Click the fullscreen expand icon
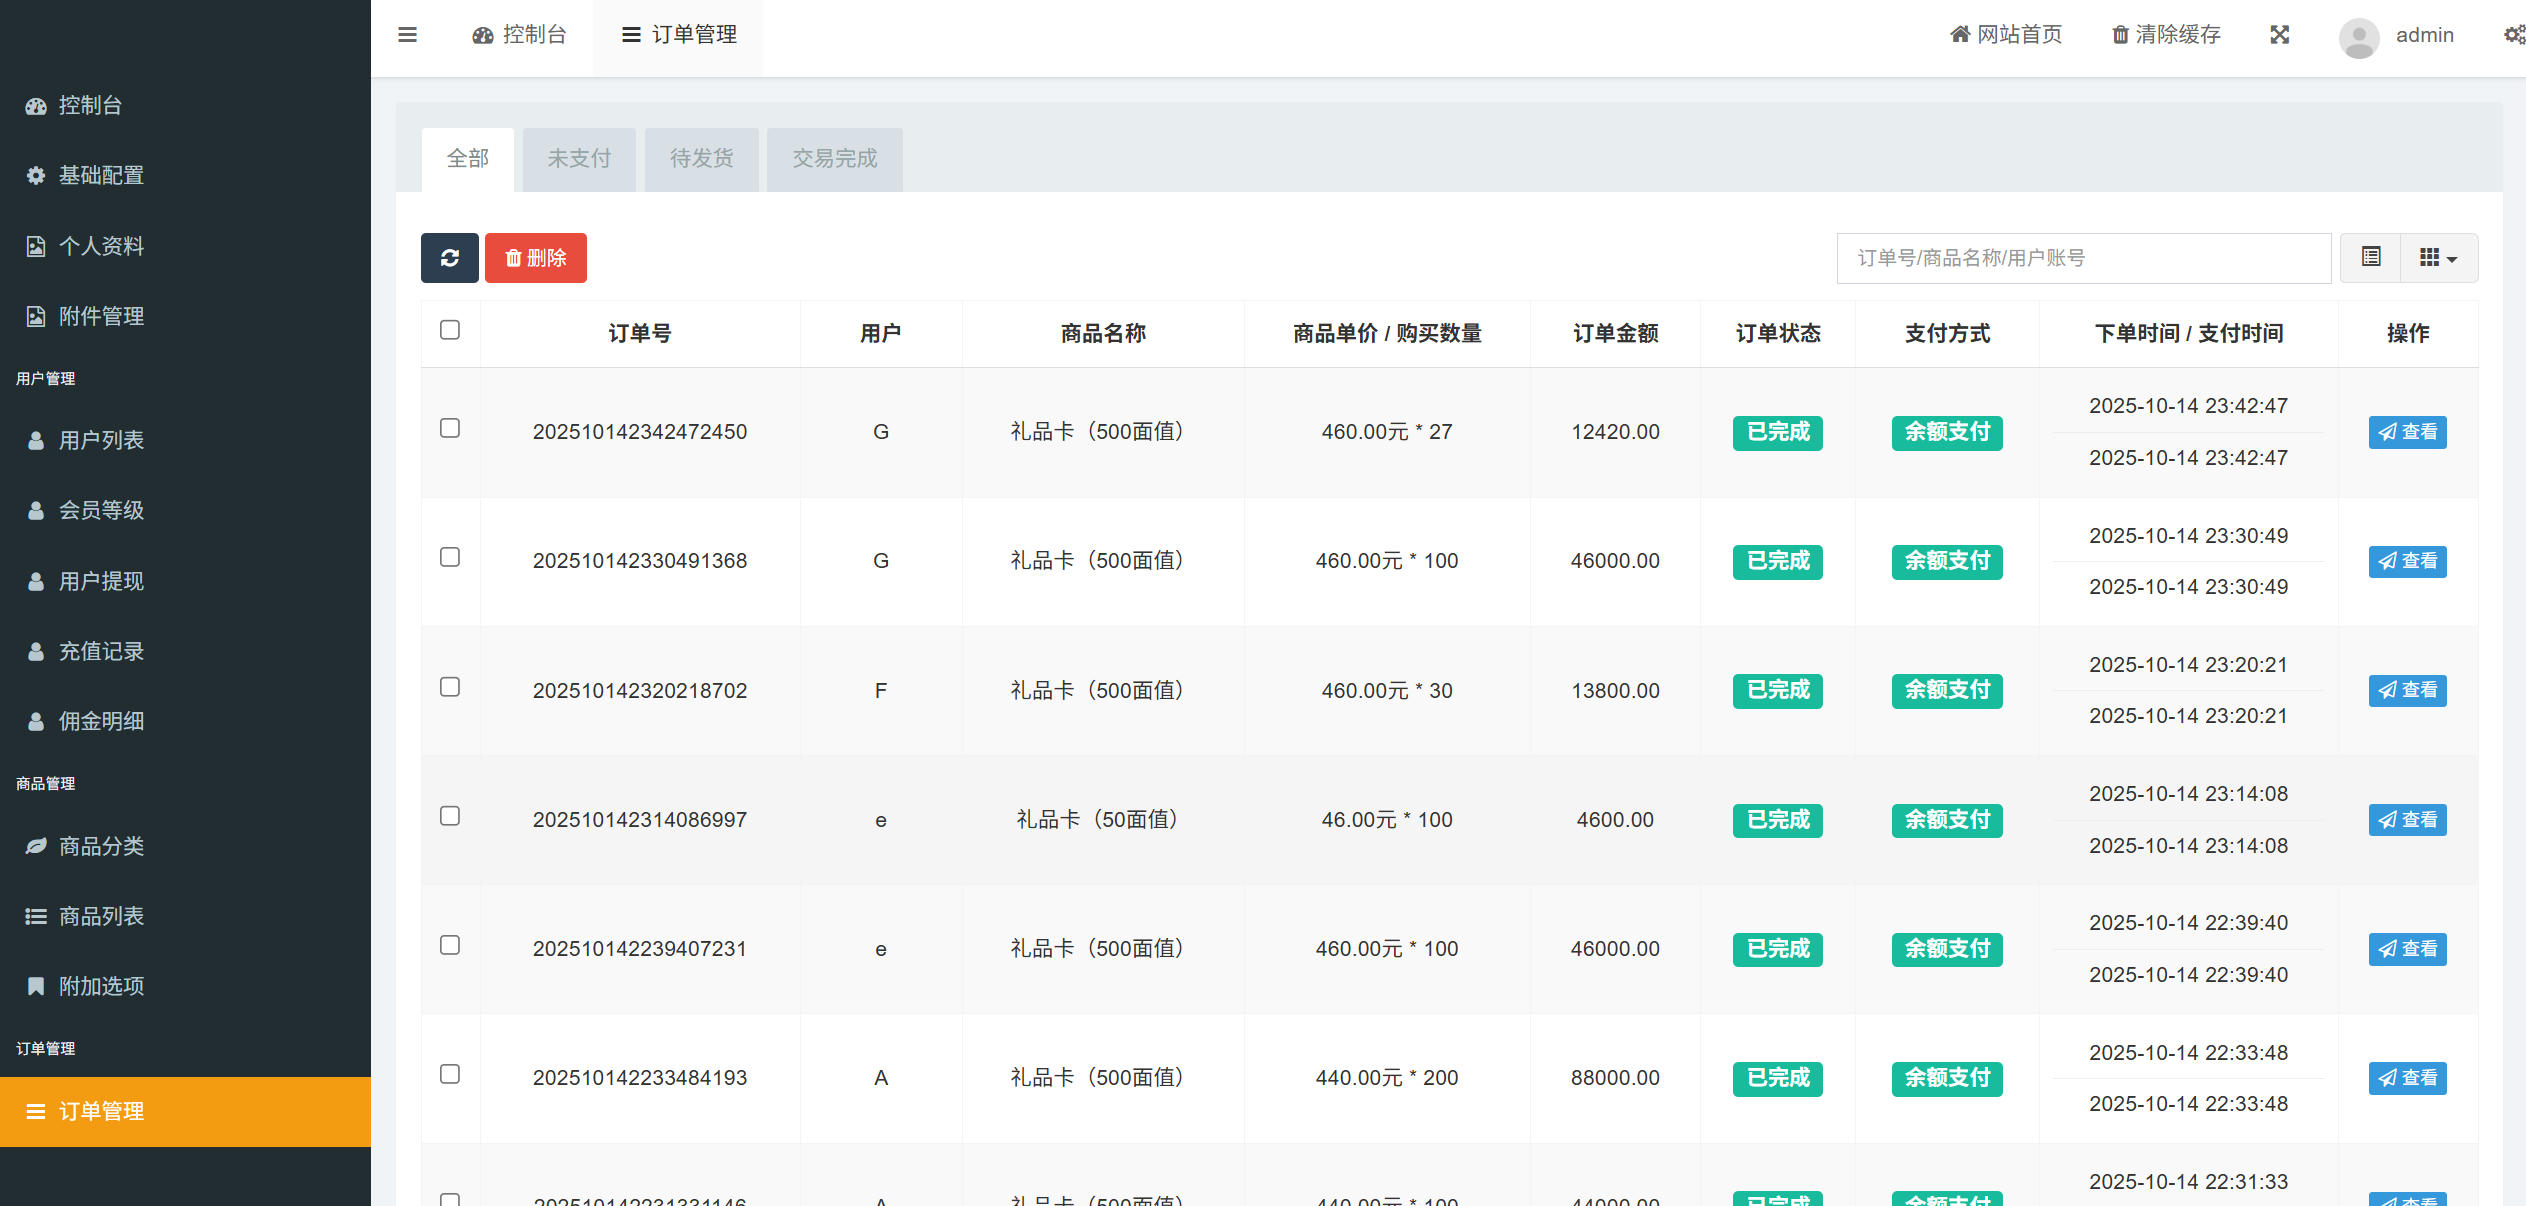Viewport: 2526px width, 1206px height. click(x=2279, y=35)
